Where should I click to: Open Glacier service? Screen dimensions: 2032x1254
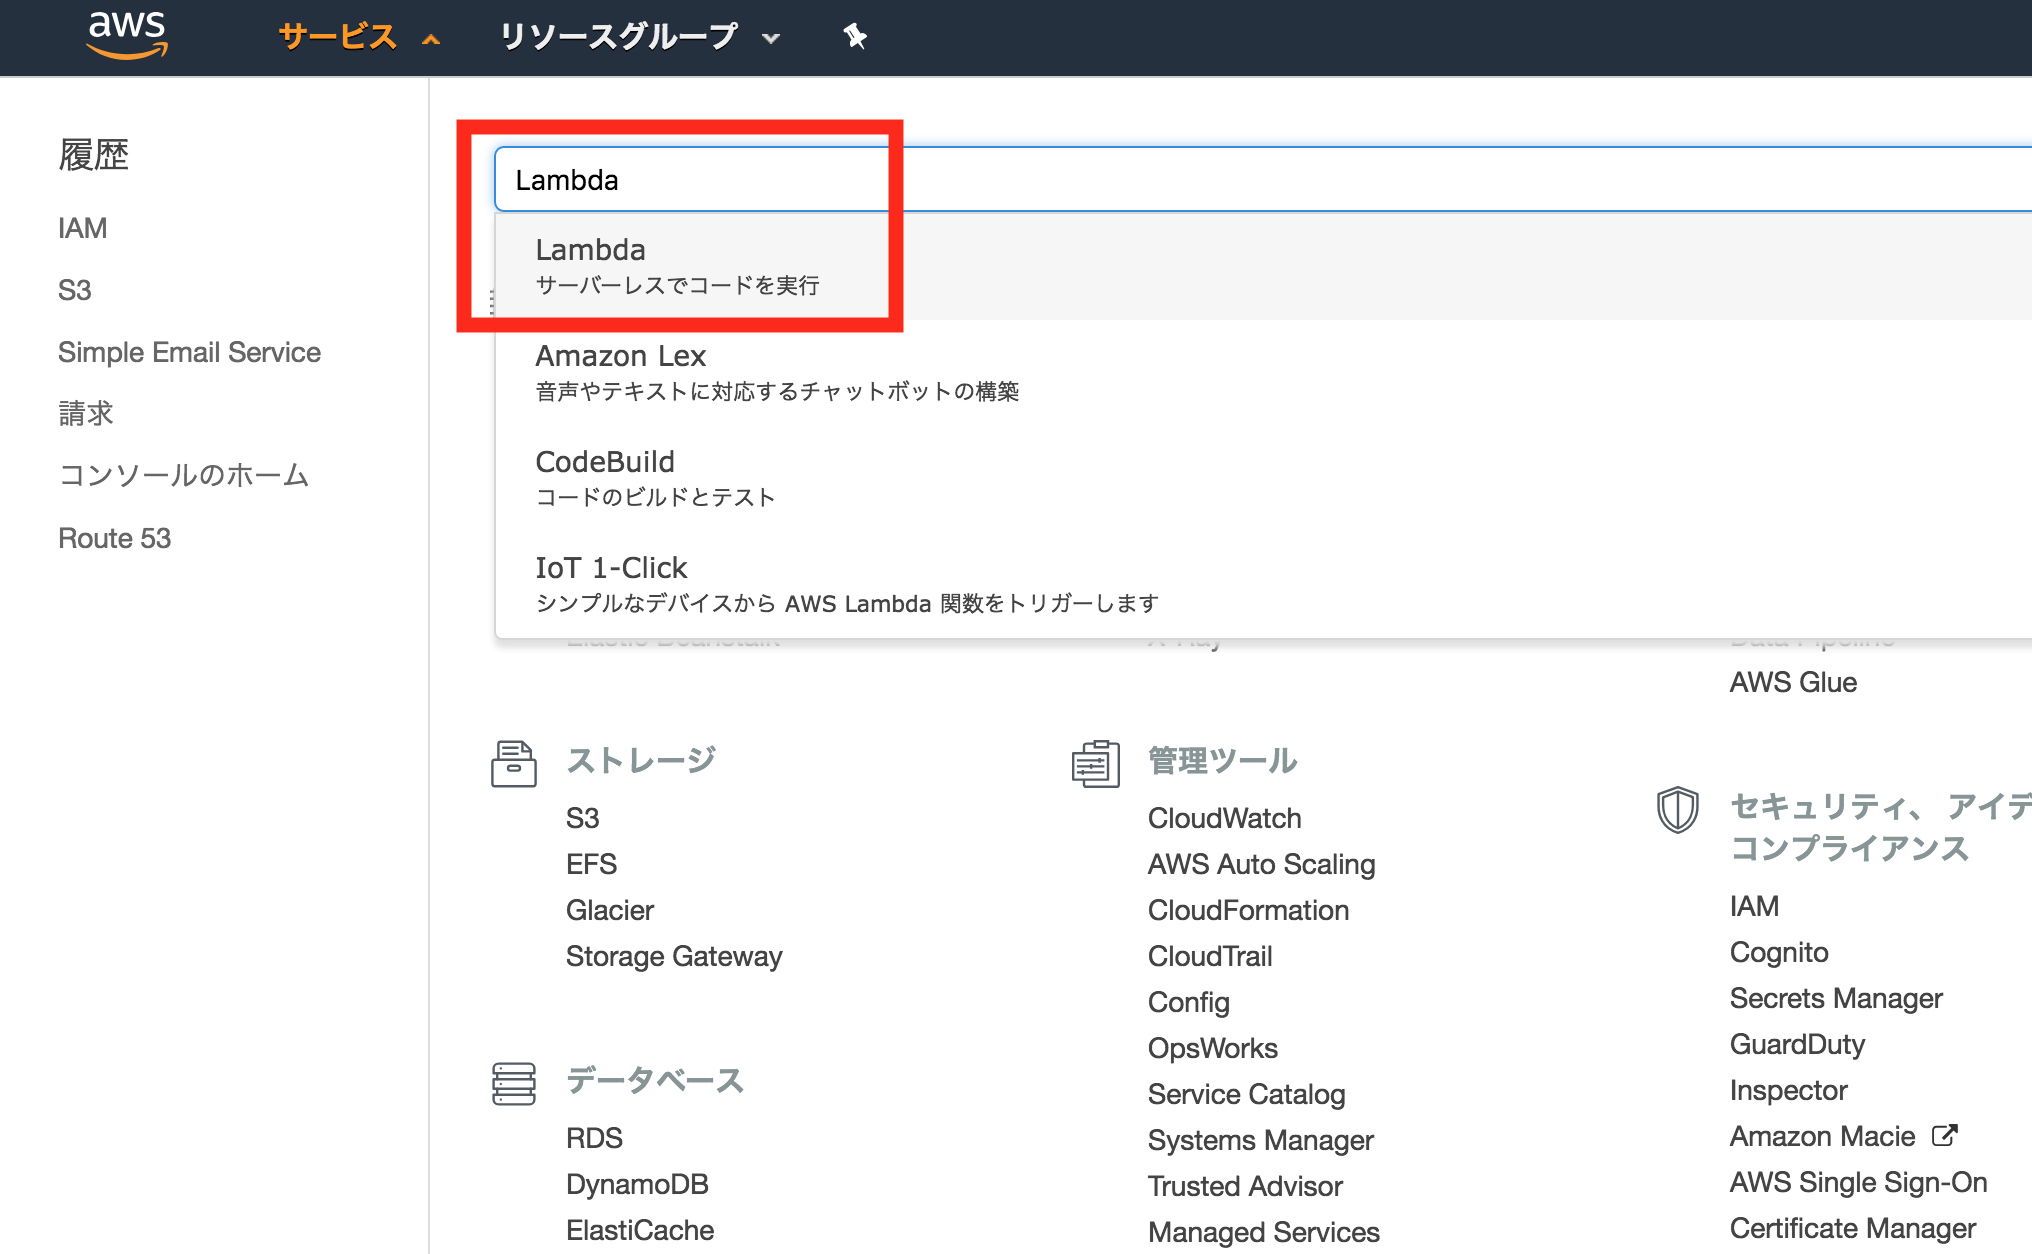click(610, 910)
